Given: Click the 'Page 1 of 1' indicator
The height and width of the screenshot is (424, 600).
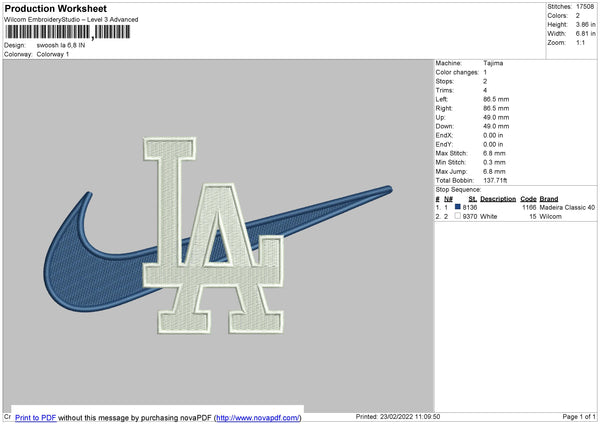Looking at the screenshot, I should point(579,416).
